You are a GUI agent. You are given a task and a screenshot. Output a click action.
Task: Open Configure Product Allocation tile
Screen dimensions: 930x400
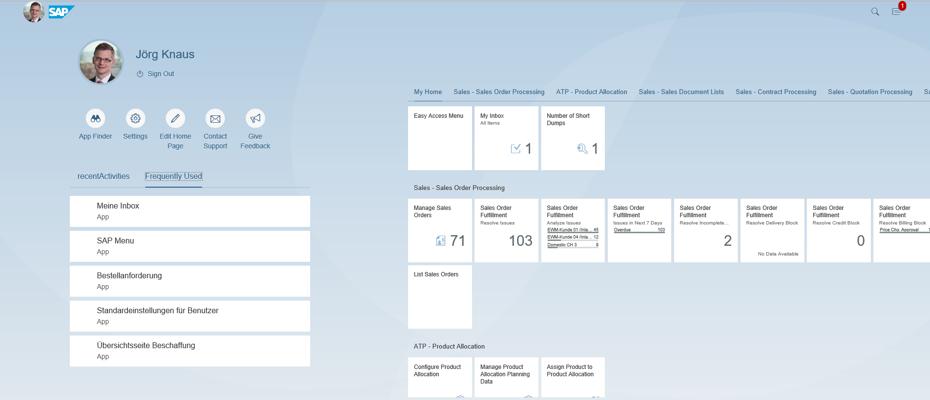click(x=440, y=377)
